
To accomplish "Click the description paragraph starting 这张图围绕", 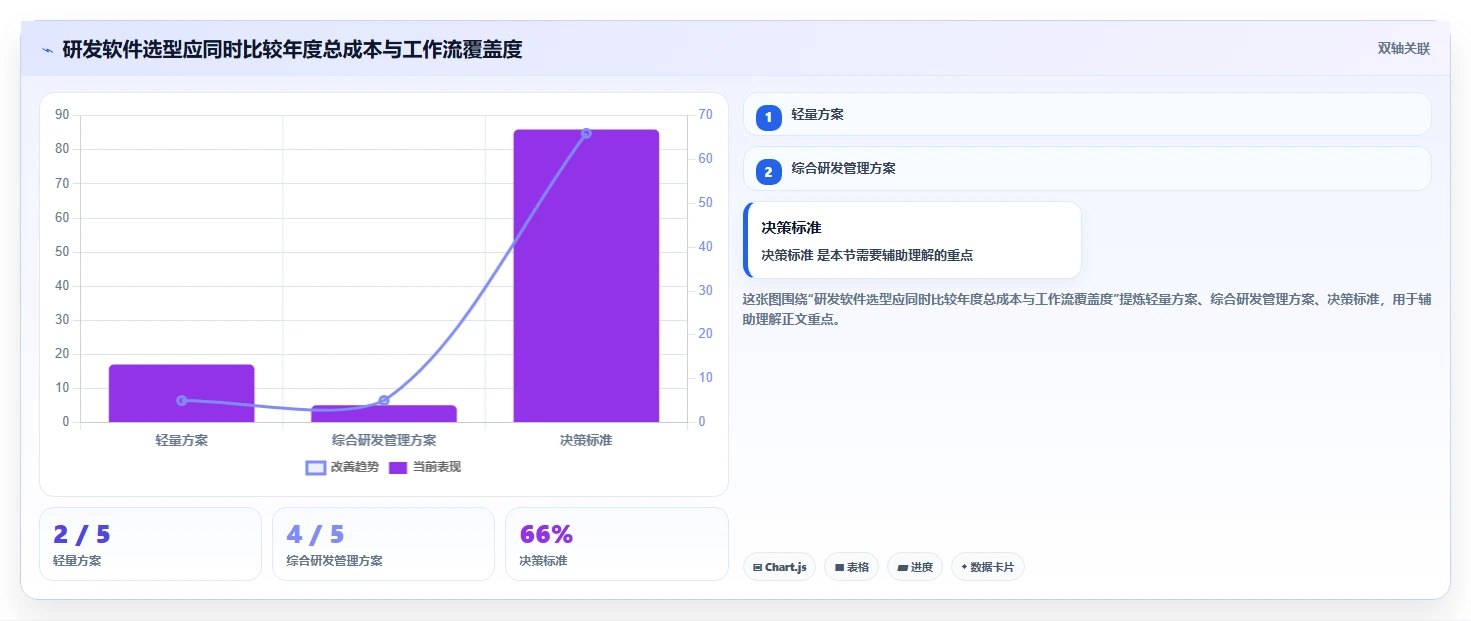I will coord(1087,309).
